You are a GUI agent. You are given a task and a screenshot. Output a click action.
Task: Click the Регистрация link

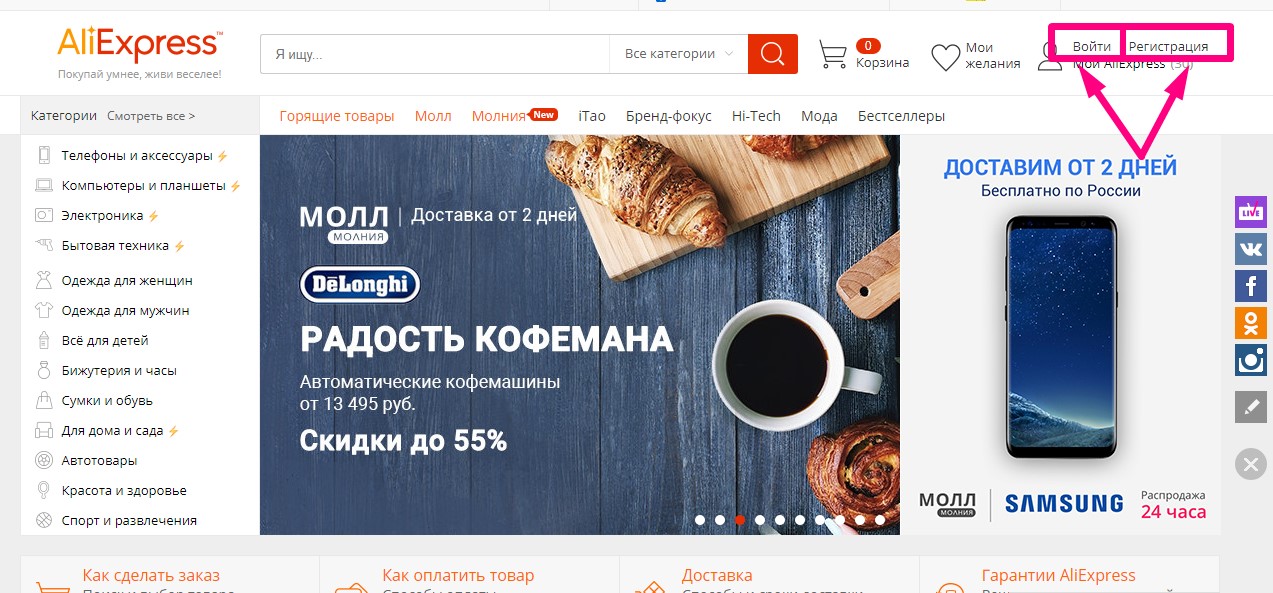(x=1168, y=46)
